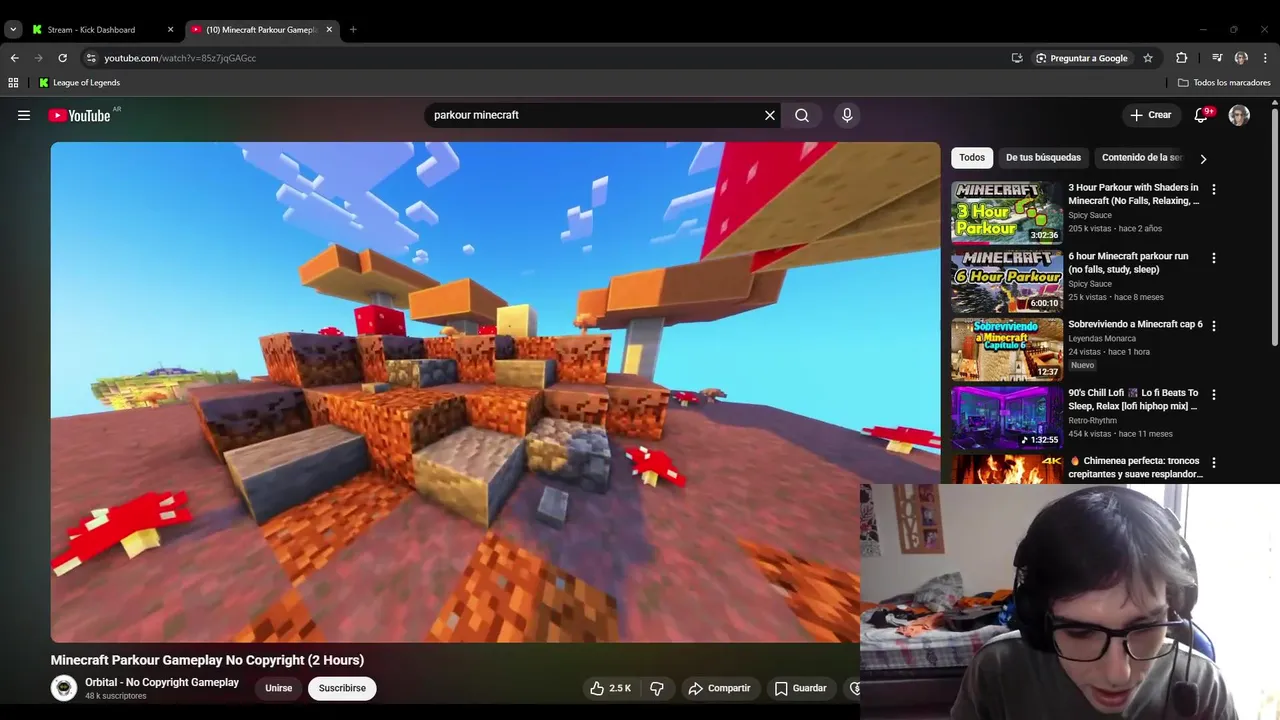Open the YouTube account avatar menu
Viewport: 1280px width, 720px height.
[1239, 115]
